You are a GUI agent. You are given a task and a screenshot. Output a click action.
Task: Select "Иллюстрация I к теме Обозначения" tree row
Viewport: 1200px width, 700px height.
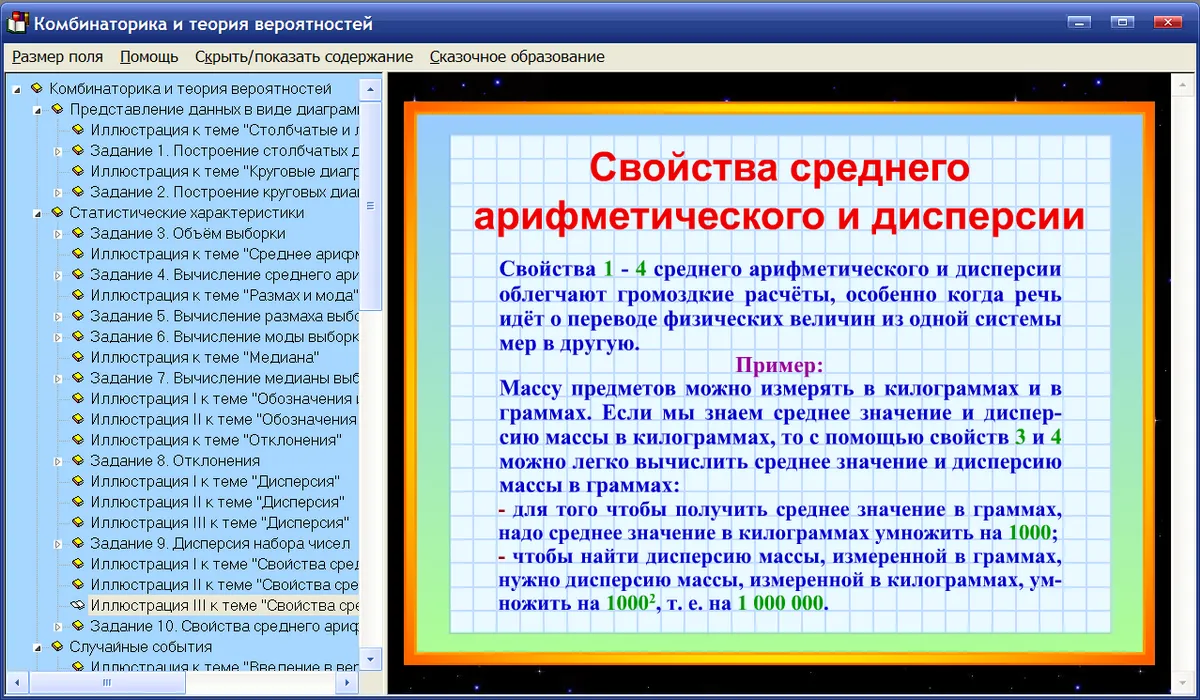(x=224, y=398)
